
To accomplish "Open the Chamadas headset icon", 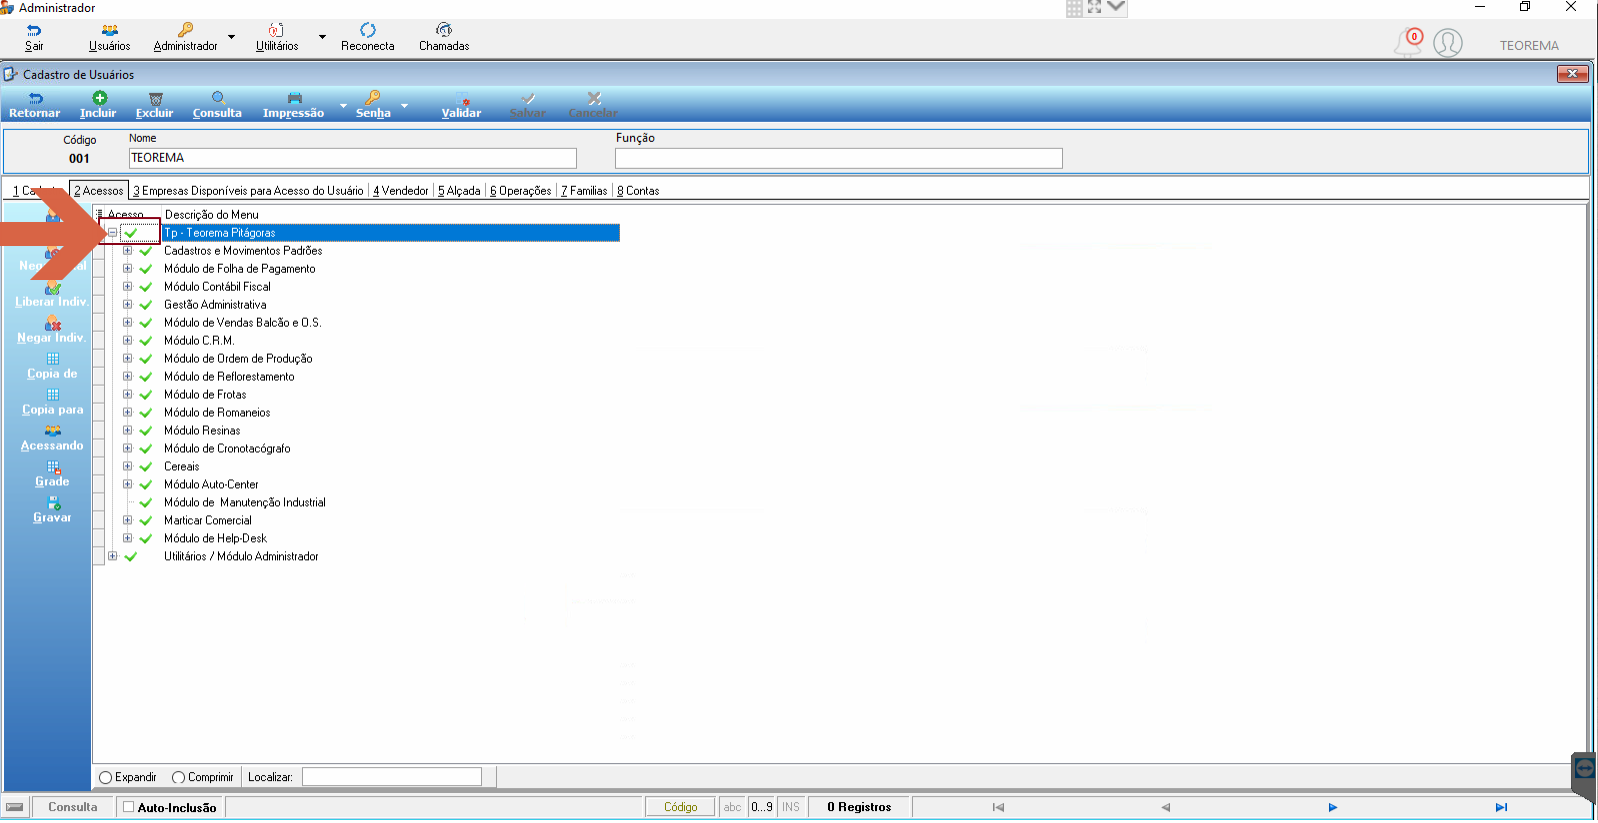I will tap(444, 30).
